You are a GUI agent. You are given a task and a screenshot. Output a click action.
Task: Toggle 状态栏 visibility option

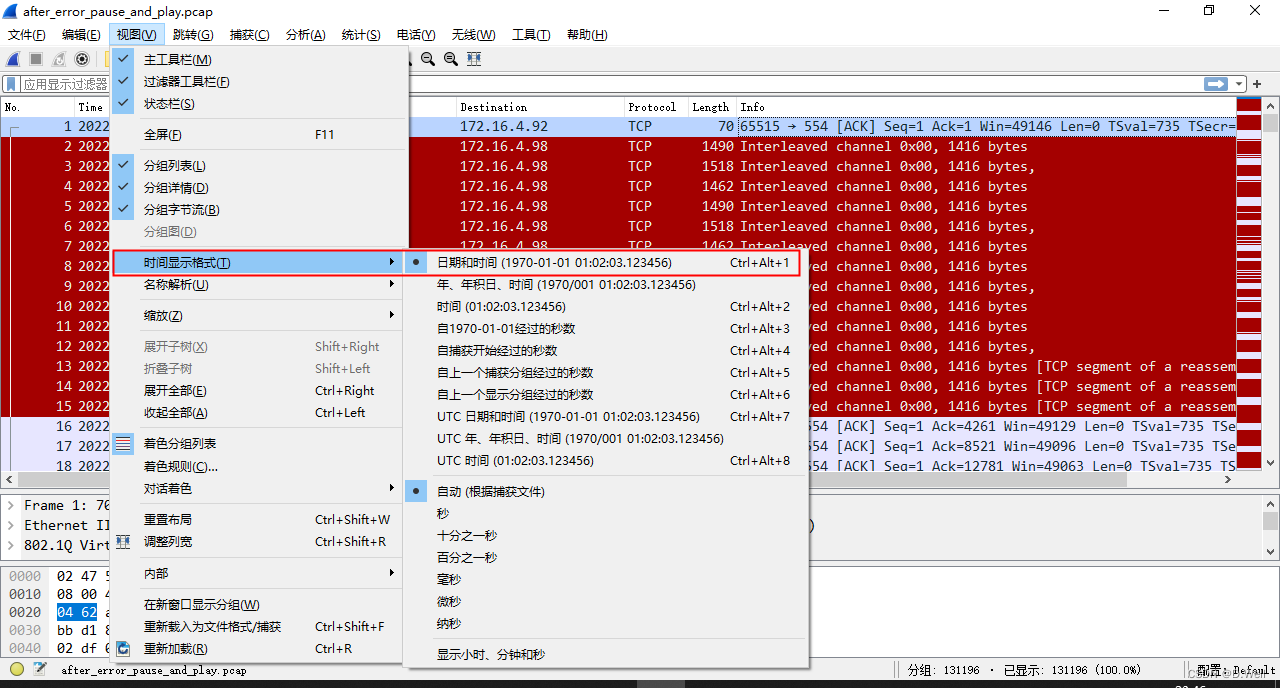[188, 104]
